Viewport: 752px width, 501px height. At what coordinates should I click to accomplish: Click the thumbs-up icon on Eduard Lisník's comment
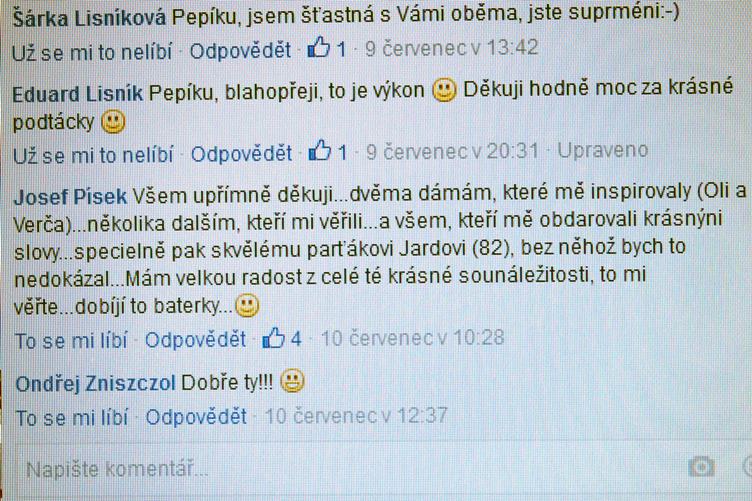(320, 151)
